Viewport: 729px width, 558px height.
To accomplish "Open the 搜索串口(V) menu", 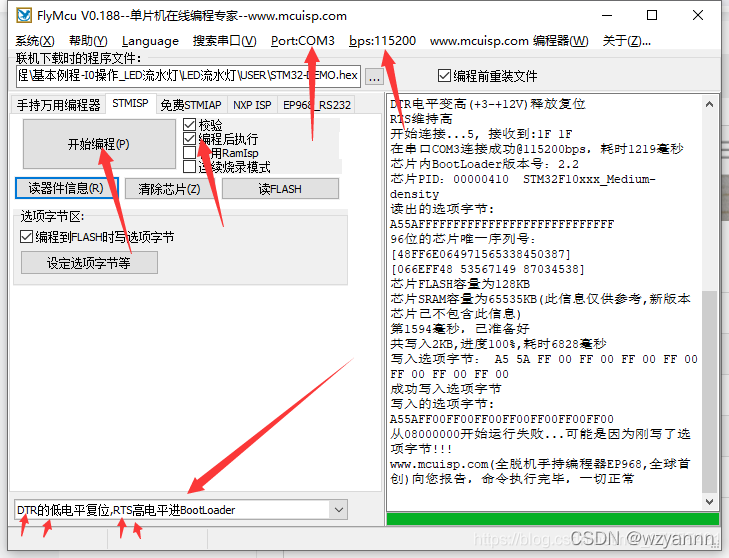I will [x=225, y=41].
